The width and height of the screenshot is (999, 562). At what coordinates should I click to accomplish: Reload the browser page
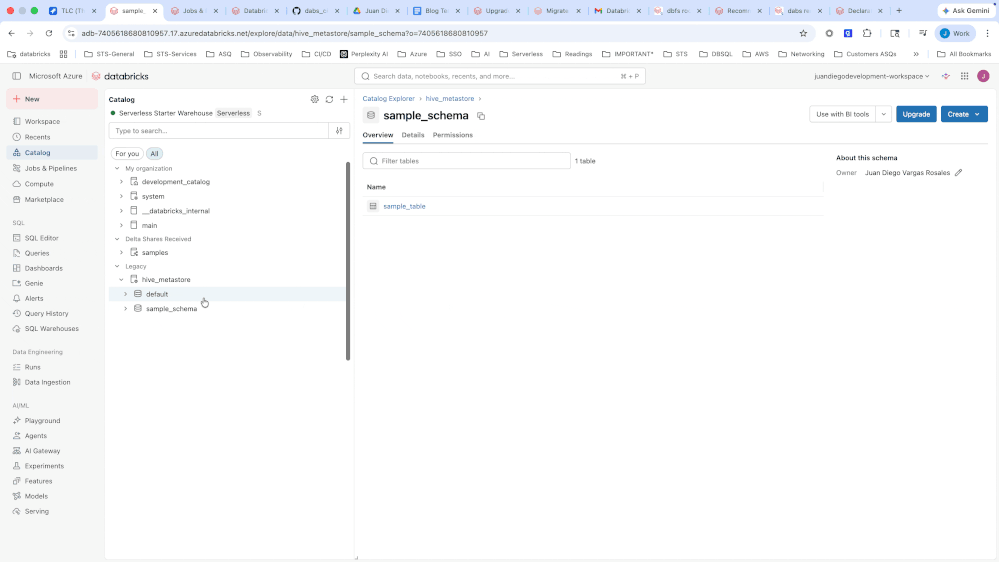[49, 33]
